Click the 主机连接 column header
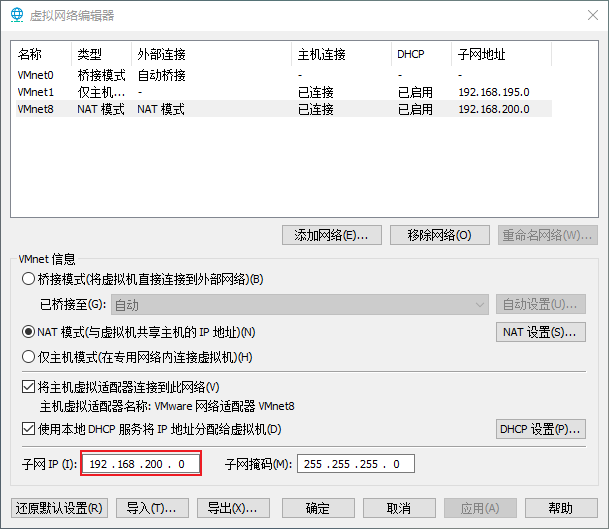The width and height of the screenshot is (609, 529). [x=341, y=54]
